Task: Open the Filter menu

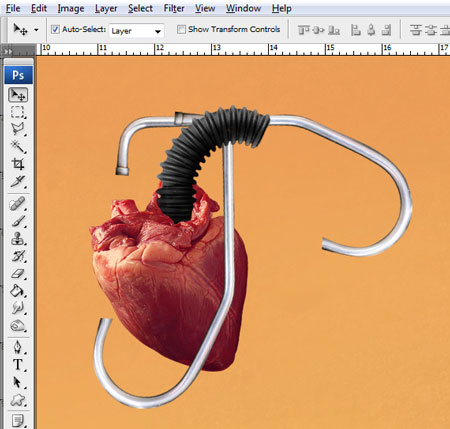Action: [174, 8]
